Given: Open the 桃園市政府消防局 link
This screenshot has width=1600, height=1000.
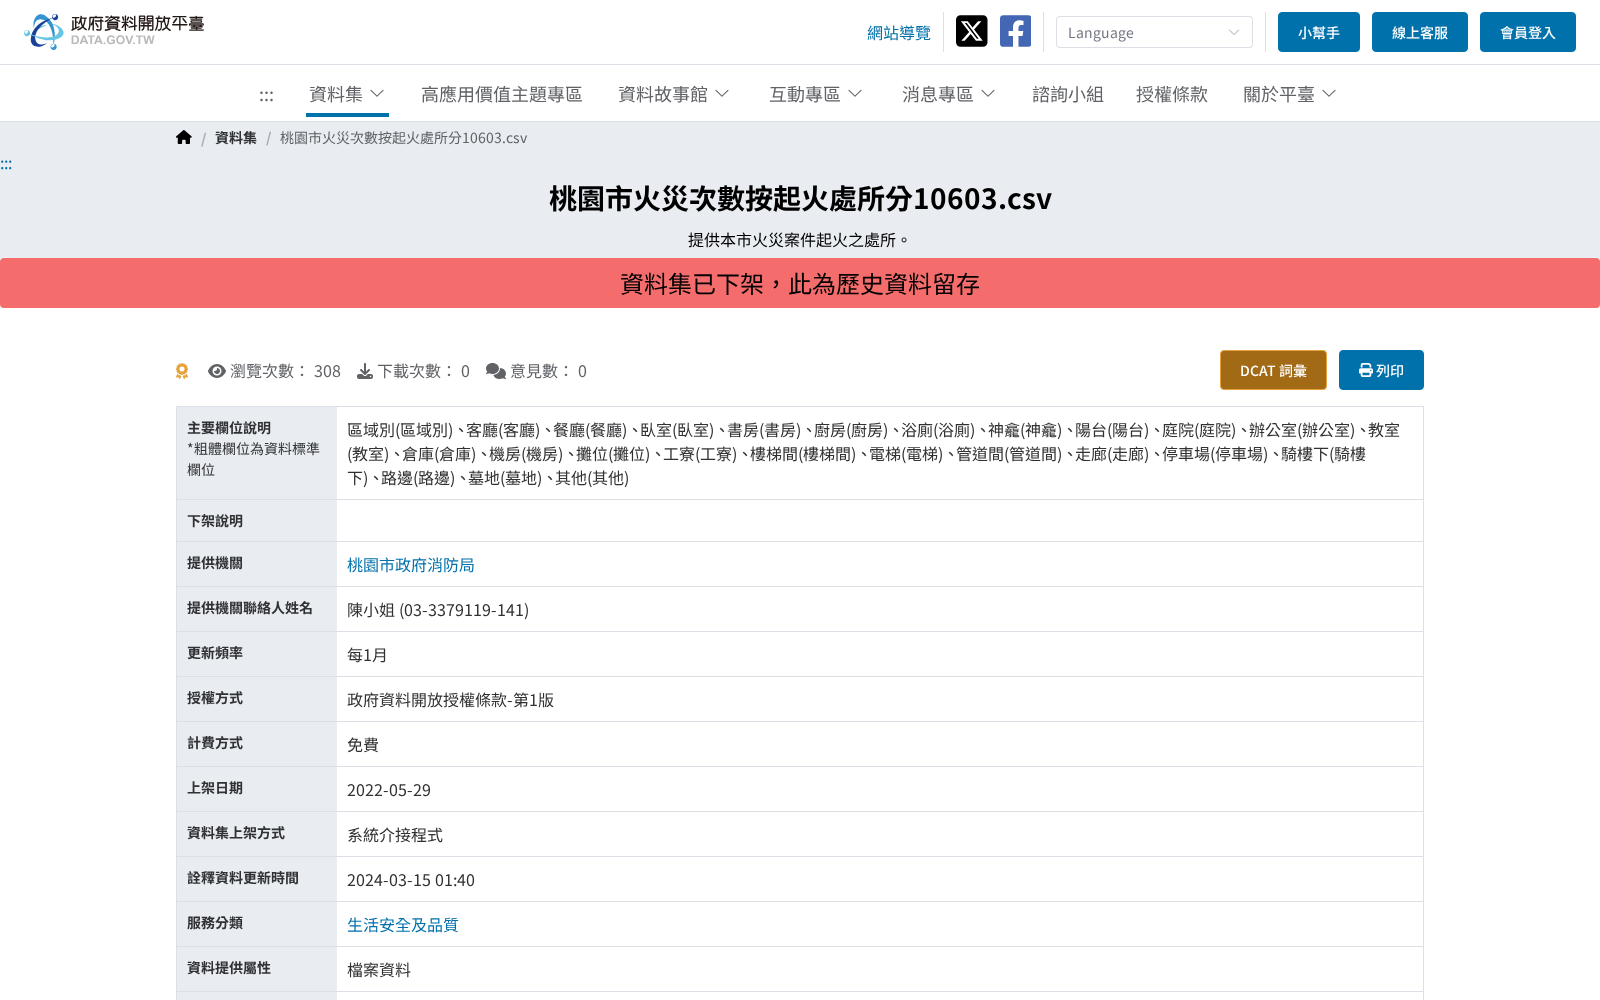Looking at the screenshot, I should pyautogui.click(x=411, y=565).
